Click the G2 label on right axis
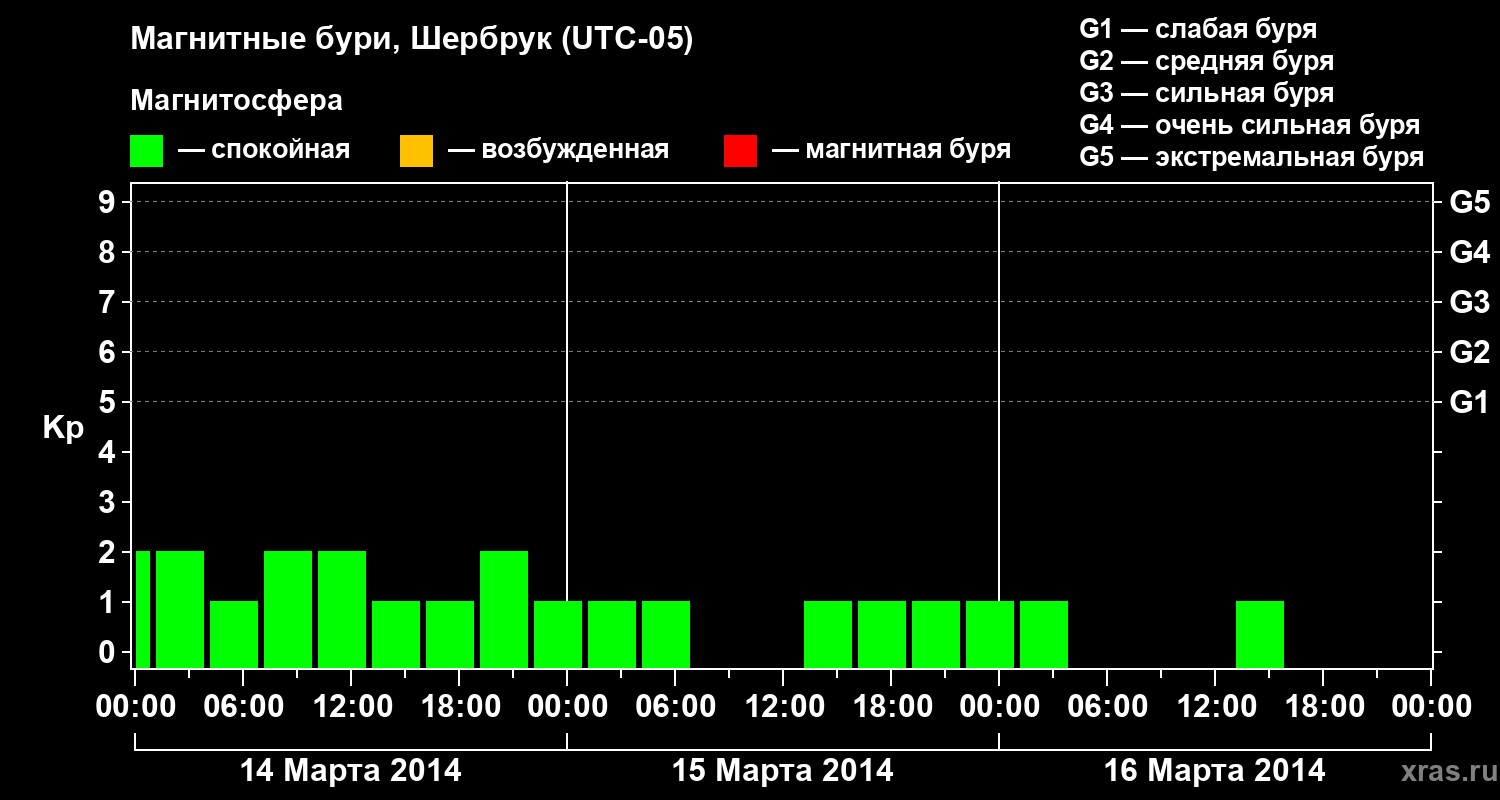Image resolution: width=1500 pixels, height=800 pixels. click(x=1469, y=352)
